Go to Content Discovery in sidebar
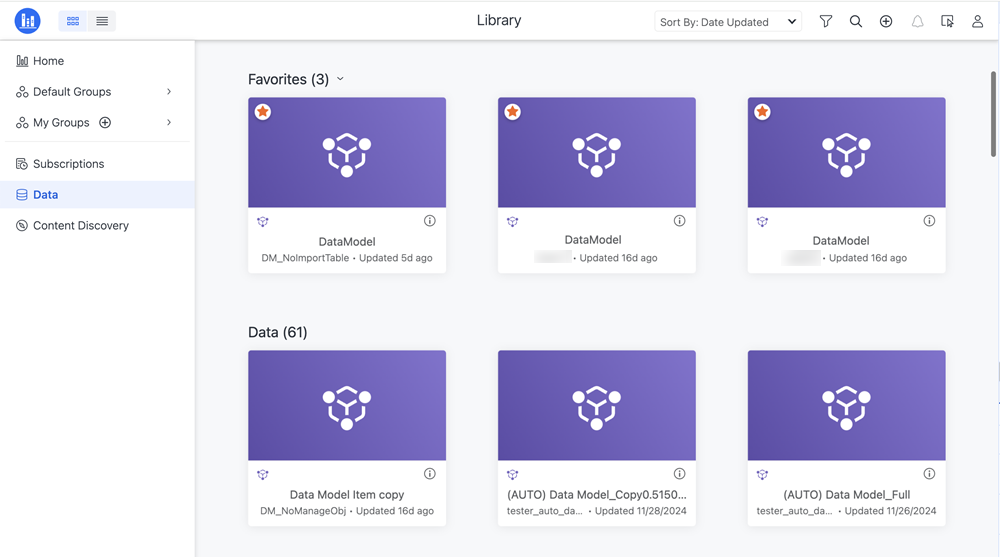The height and width of the screenshot is (557, 1000). [x=80, y=226]
